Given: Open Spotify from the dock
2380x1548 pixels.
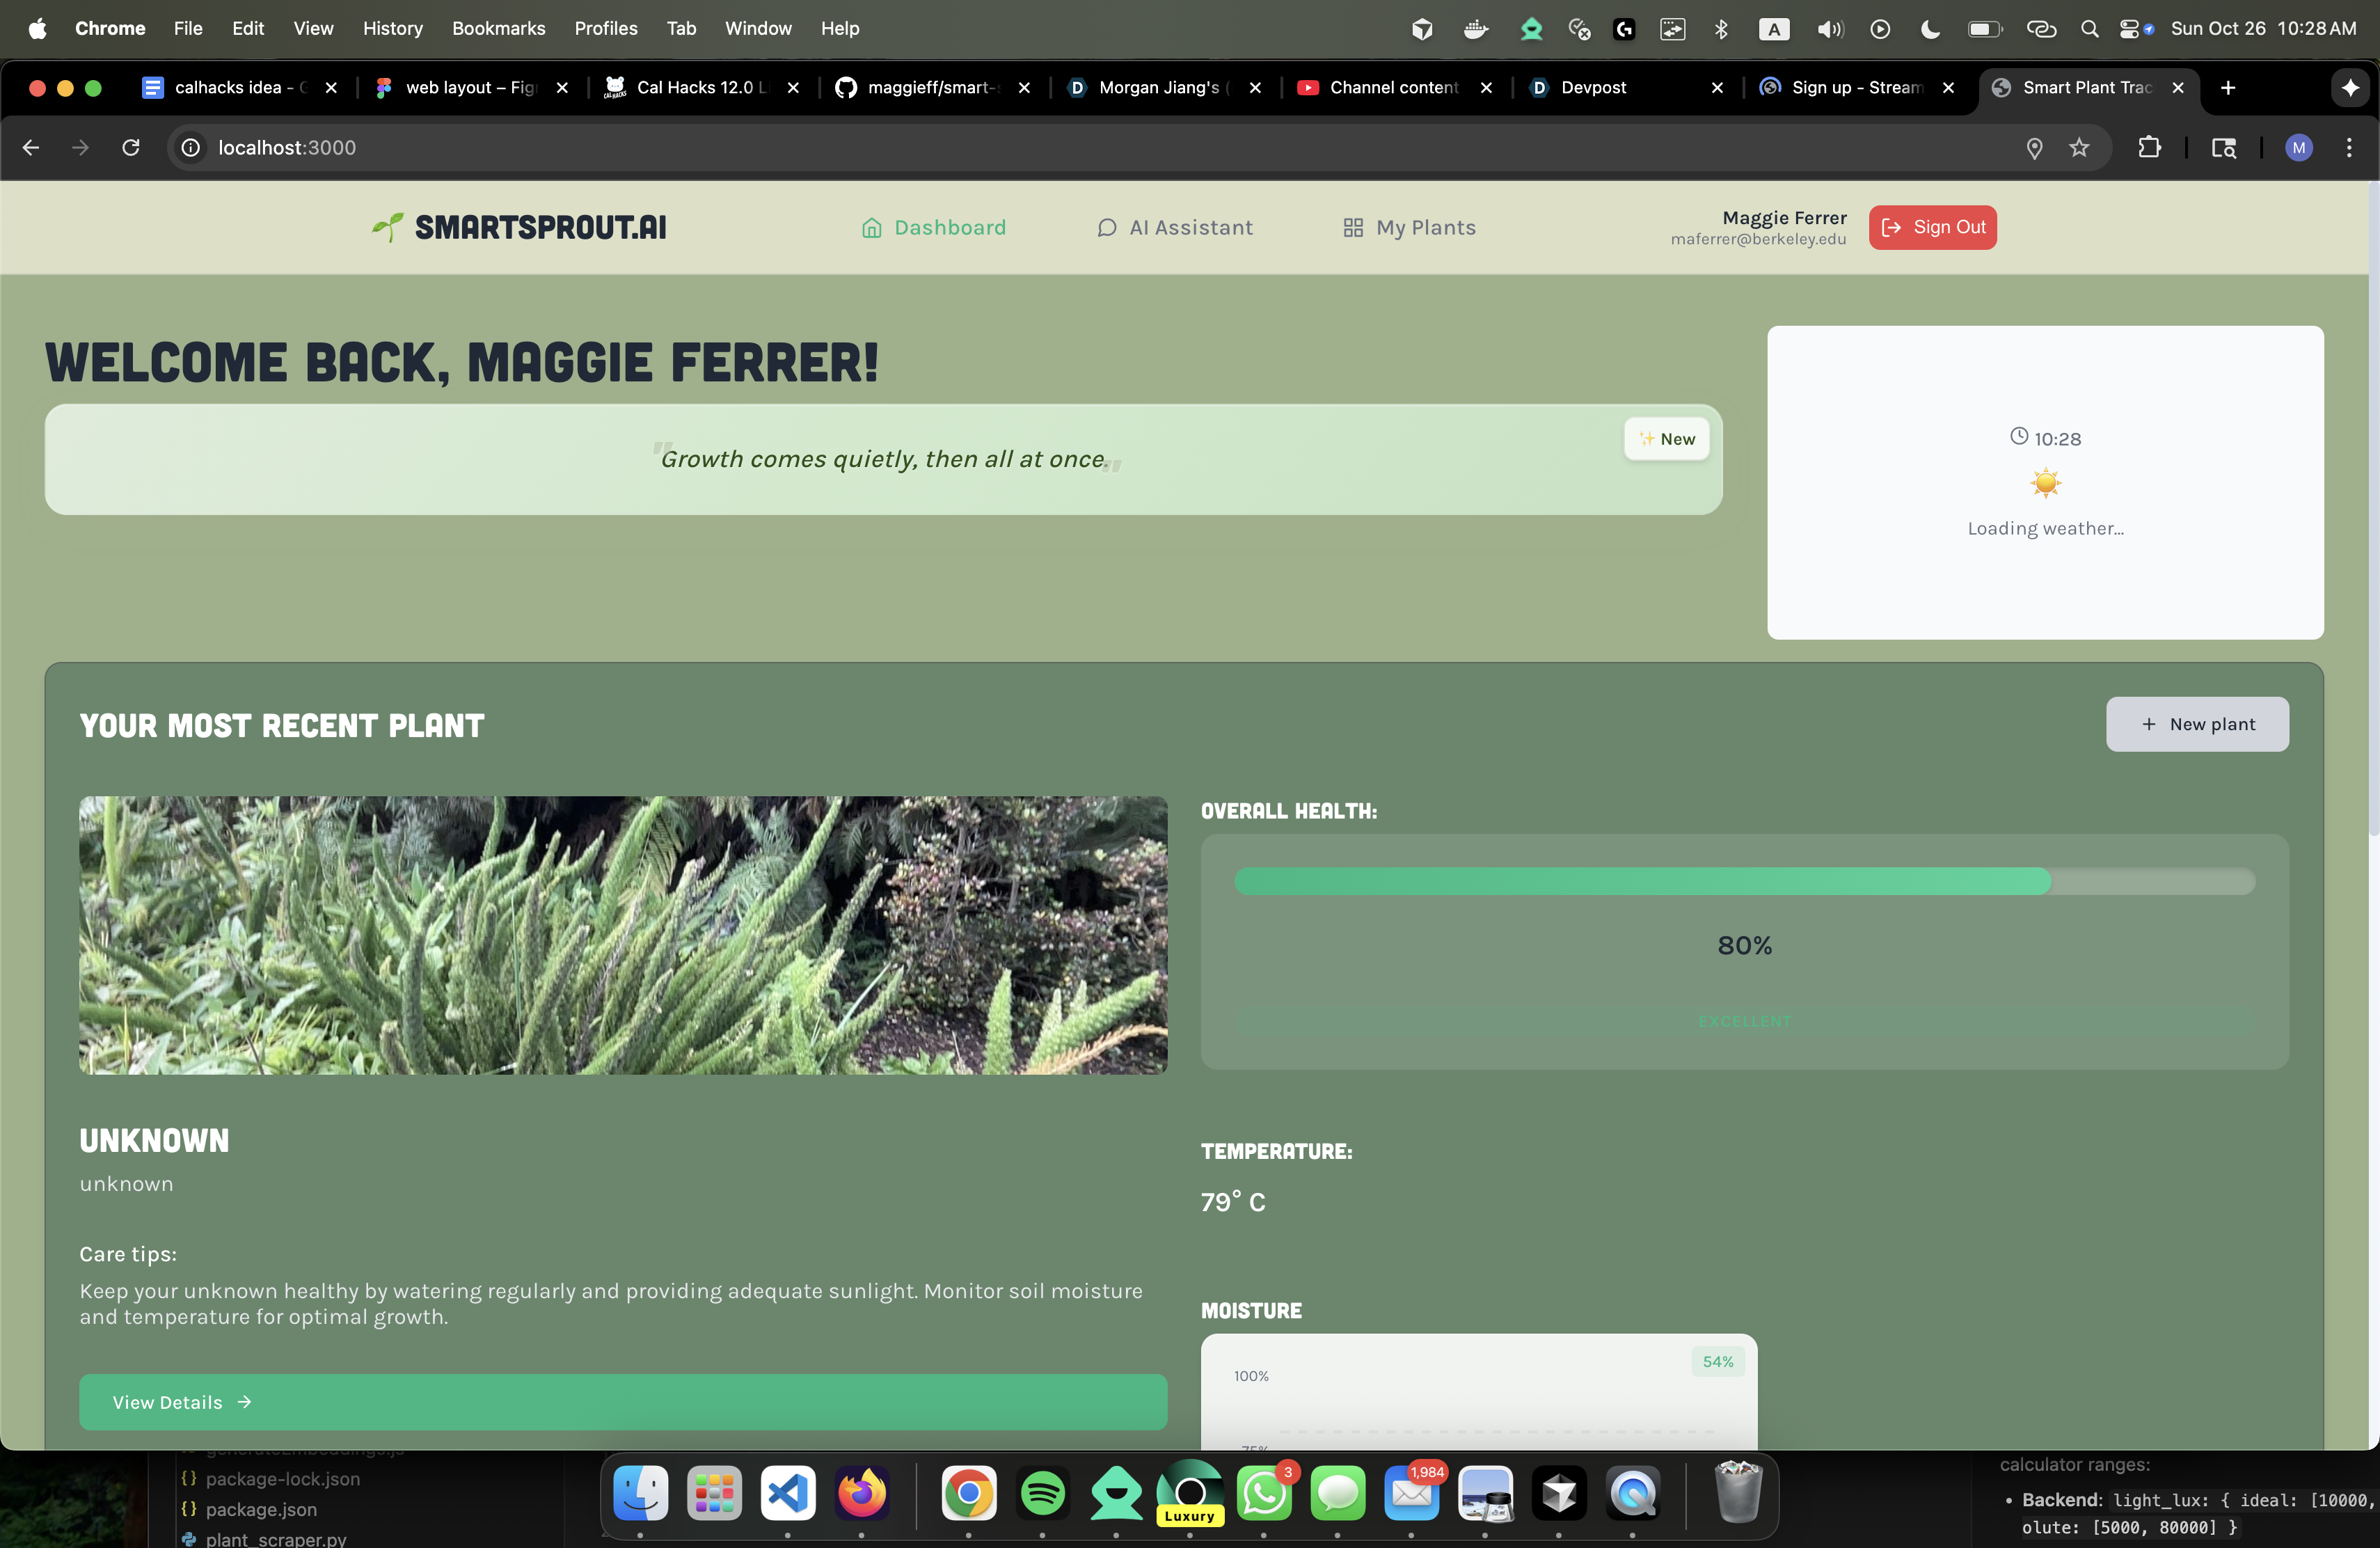Looking at the screenshot, I should 1042,1494.
